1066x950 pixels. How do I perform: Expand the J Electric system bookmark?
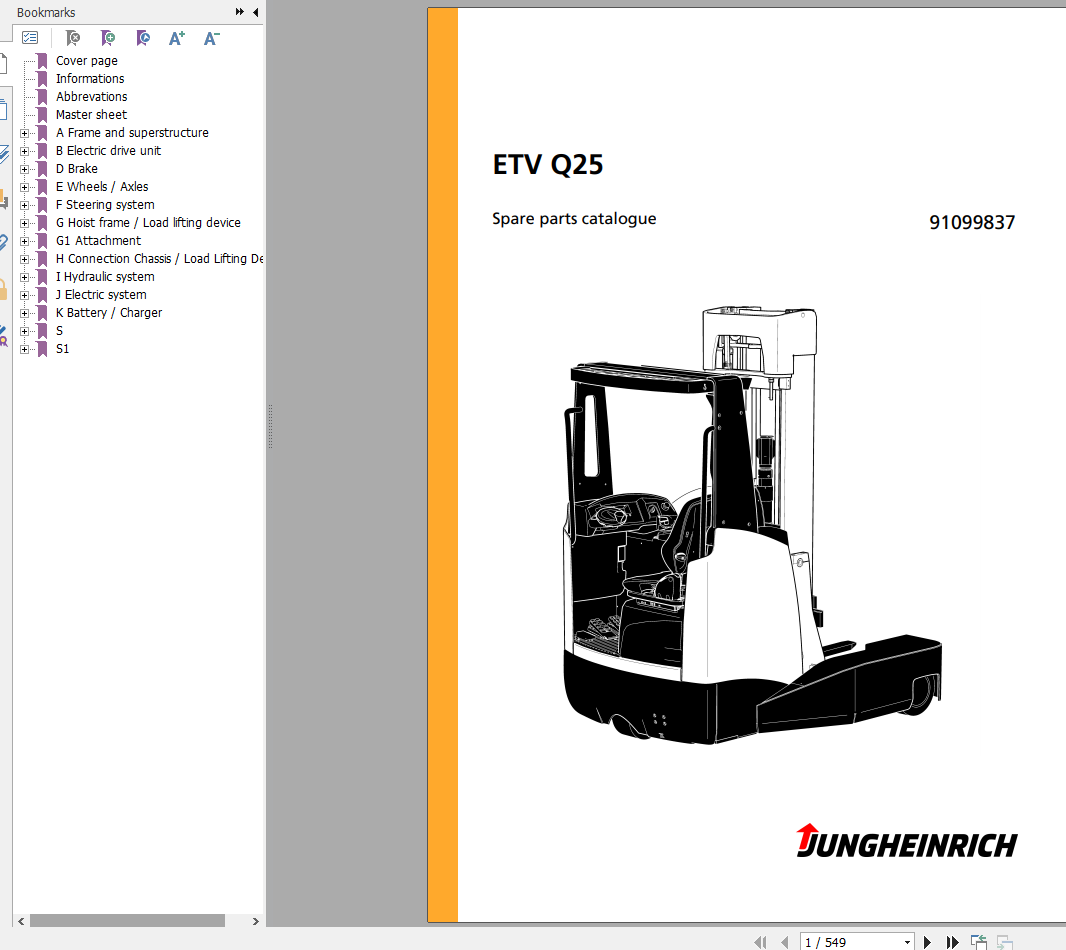24,295
